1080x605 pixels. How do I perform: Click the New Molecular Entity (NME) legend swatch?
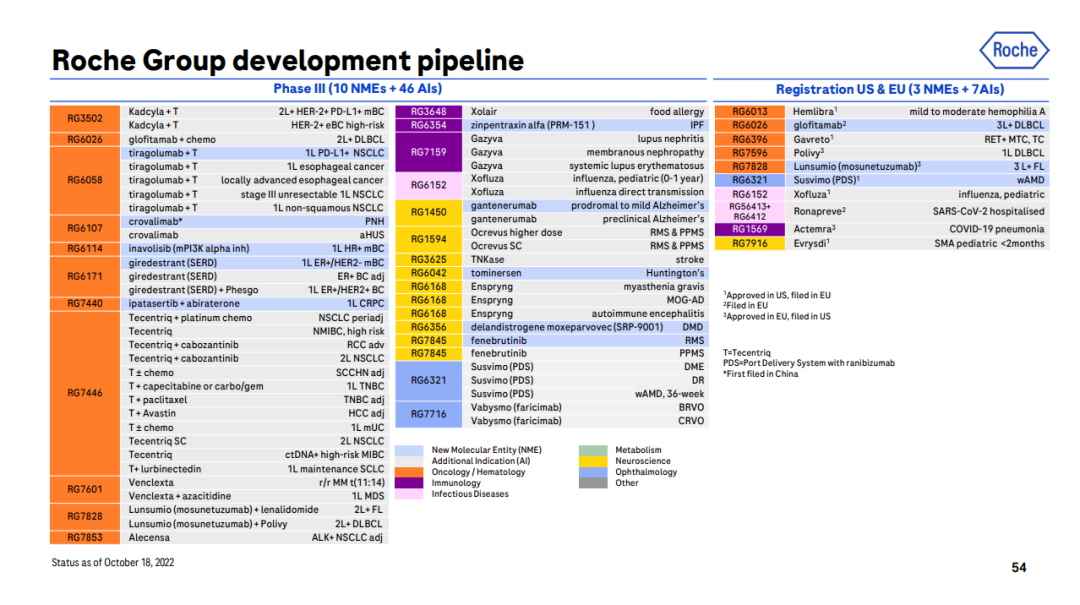pyautogui.click(x=408, y=450)
